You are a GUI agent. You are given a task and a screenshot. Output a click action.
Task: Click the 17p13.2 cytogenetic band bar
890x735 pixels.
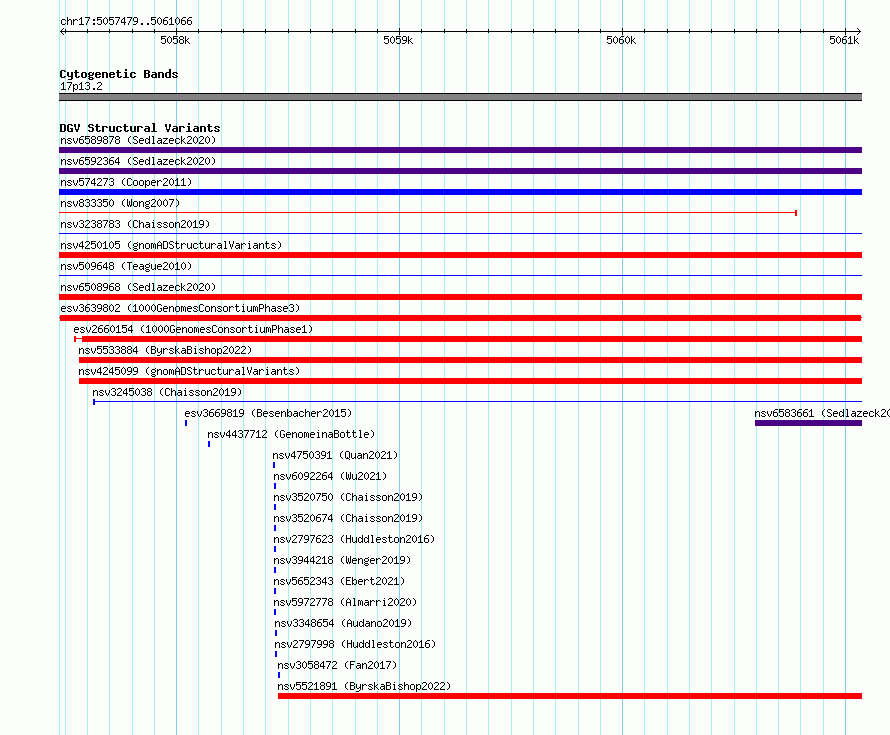(x=460, y=97)
